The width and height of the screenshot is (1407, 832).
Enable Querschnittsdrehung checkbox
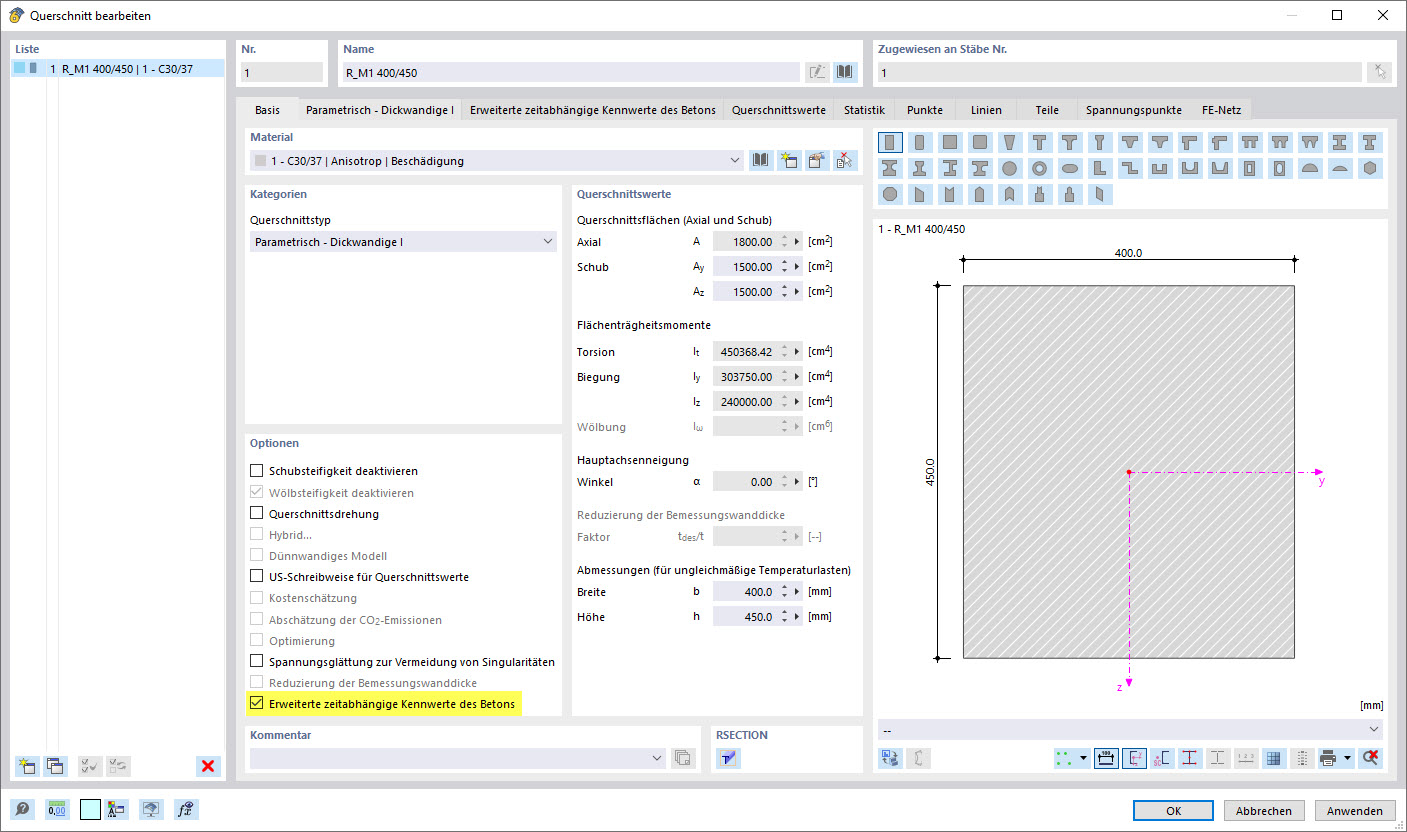(257, 513)
